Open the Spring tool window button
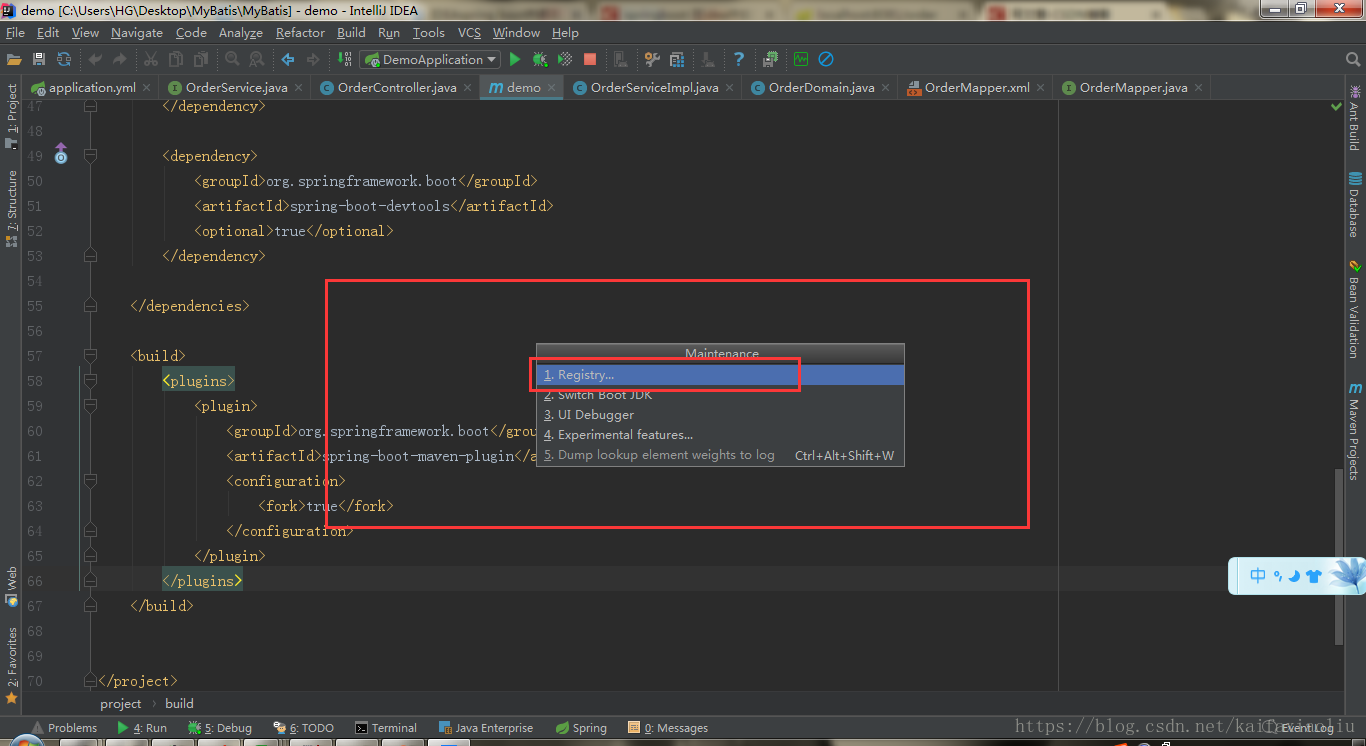Image resolution: width=1366 pixels, height=746 pixels. click(581, 728)
